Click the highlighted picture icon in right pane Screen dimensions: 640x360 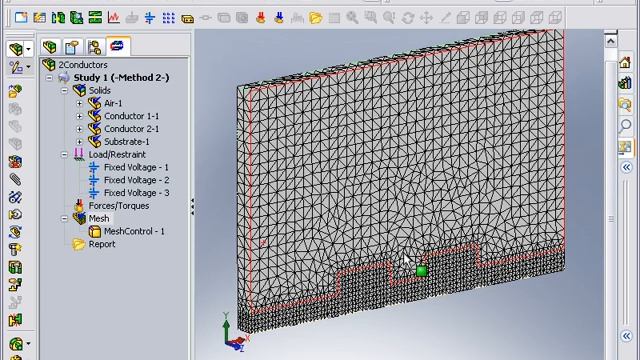tap(625, 147)
